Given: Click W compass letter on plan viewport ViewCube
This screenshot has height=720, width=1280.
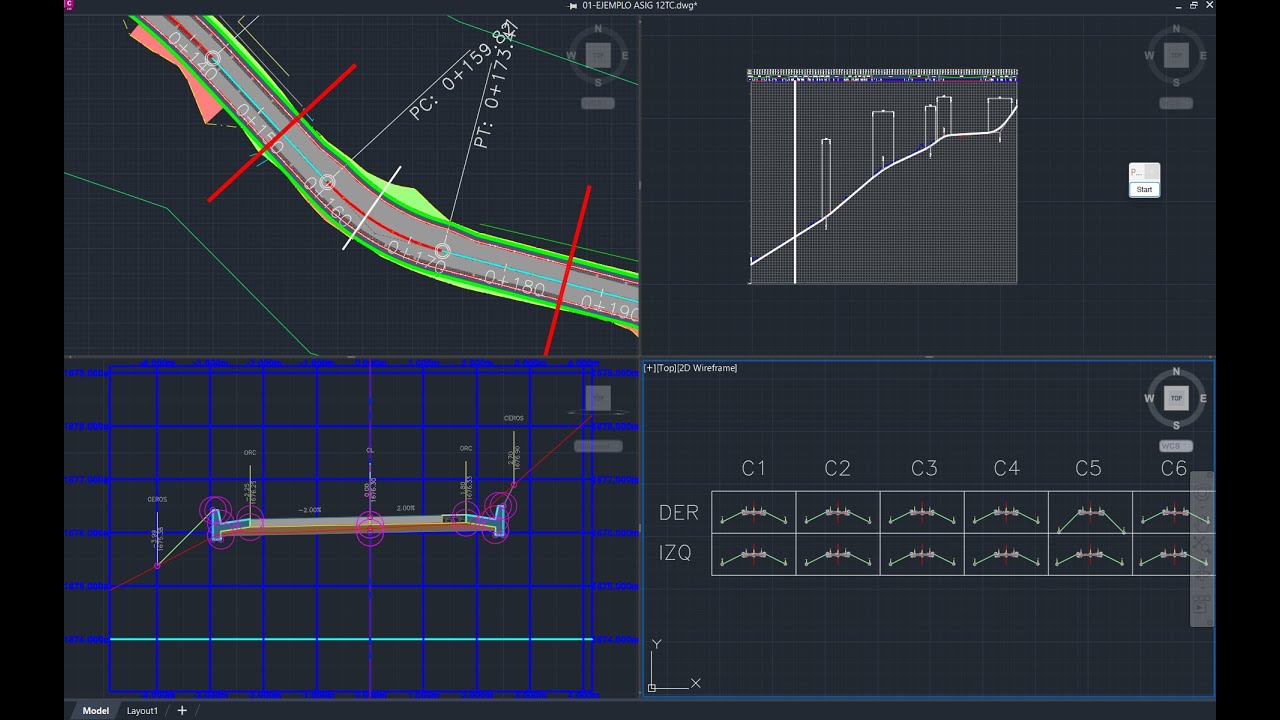Looking at the screenshot, I should (571, 56).
